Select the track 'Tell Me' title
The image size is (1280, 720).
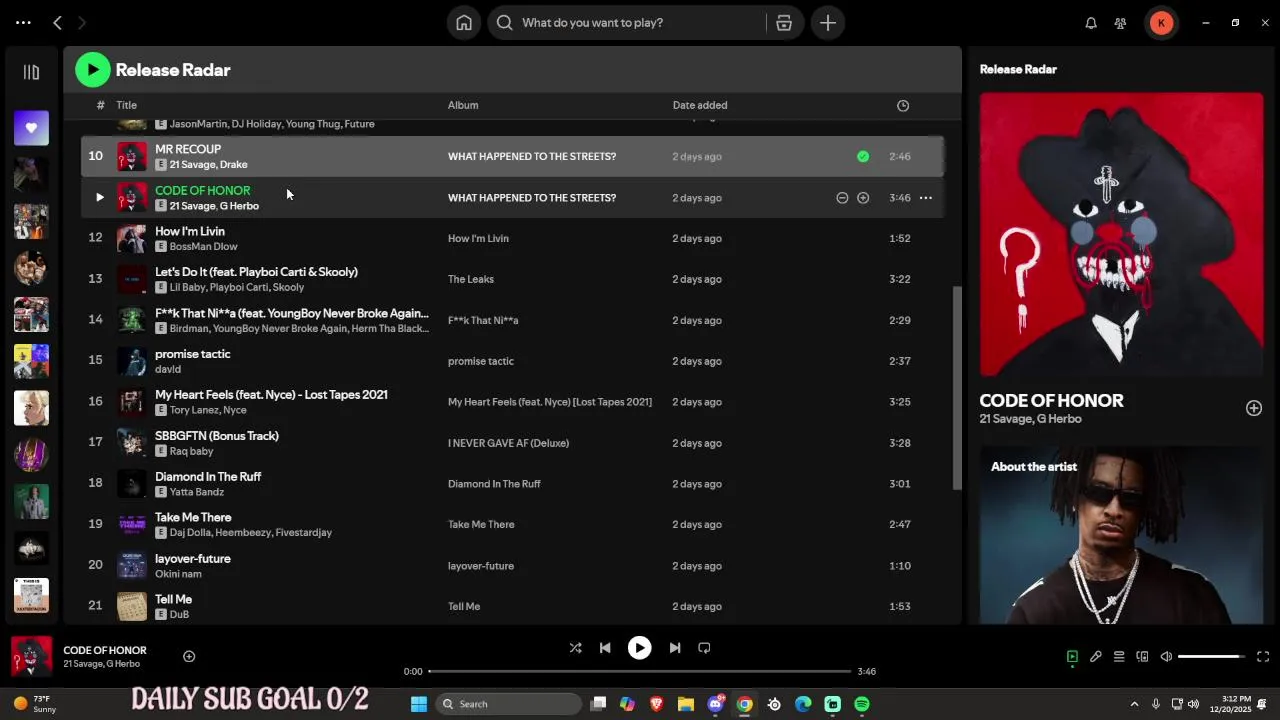click(173, 600)
